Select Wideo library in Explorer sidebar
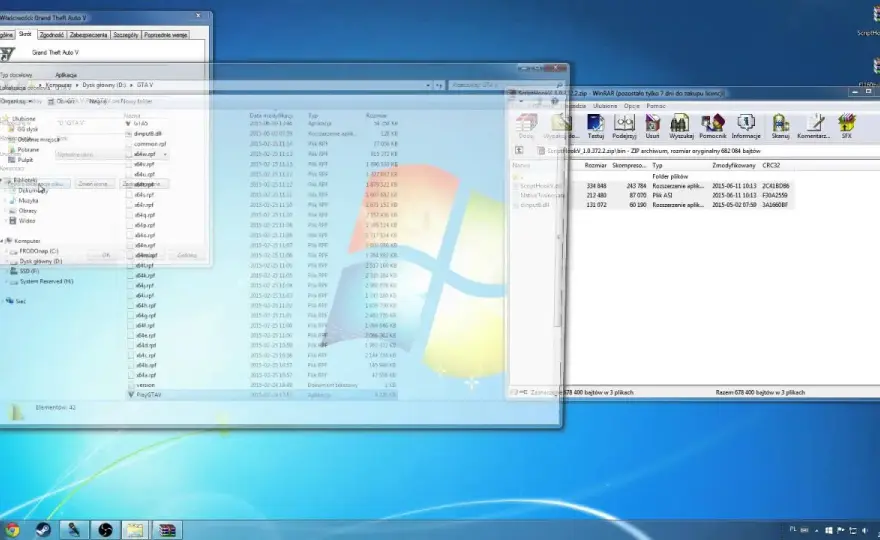Screen dimensions: 880x540 [x=27, y=221]
